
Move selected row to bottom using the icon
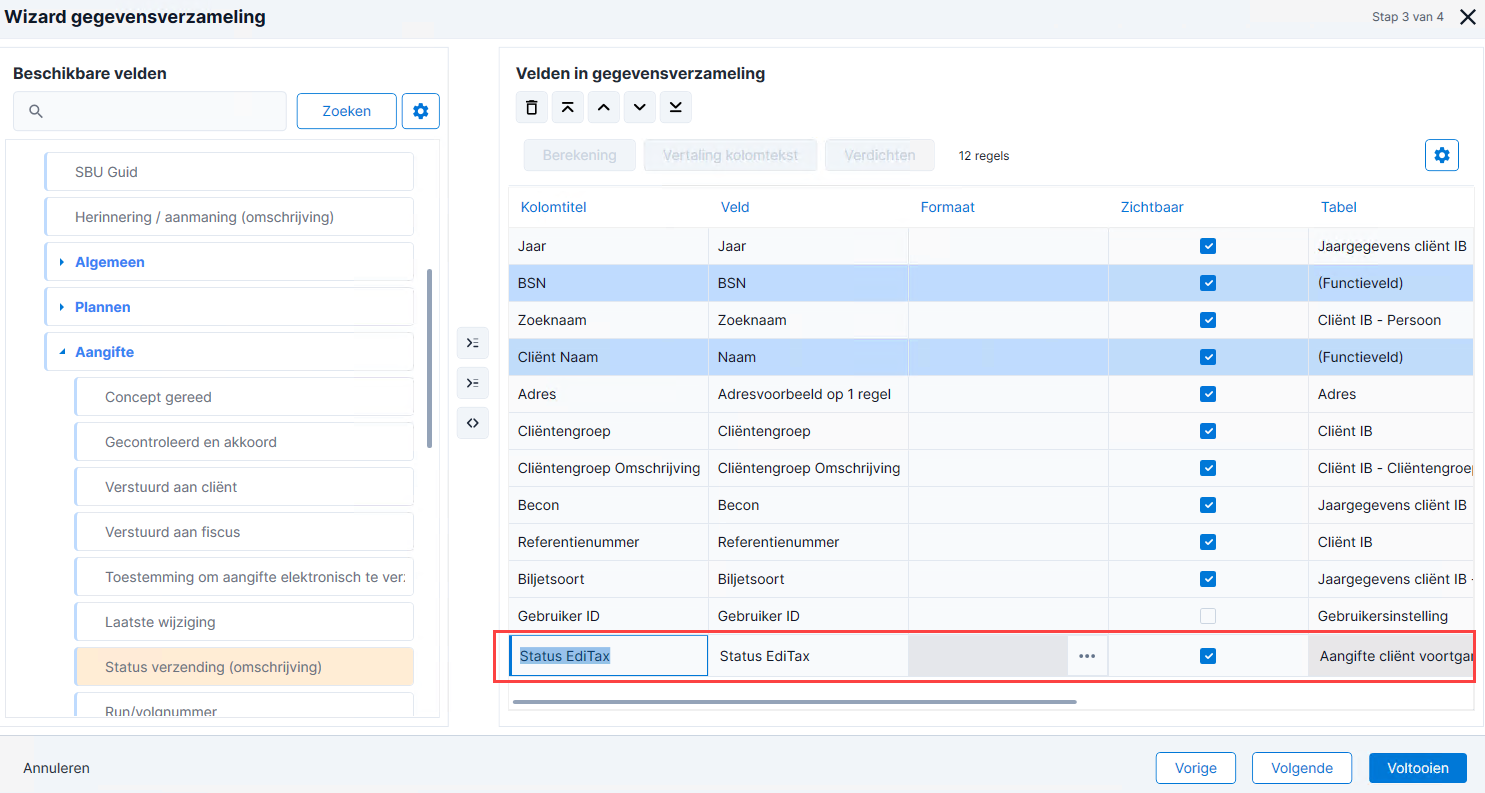(x=675, y=107)
